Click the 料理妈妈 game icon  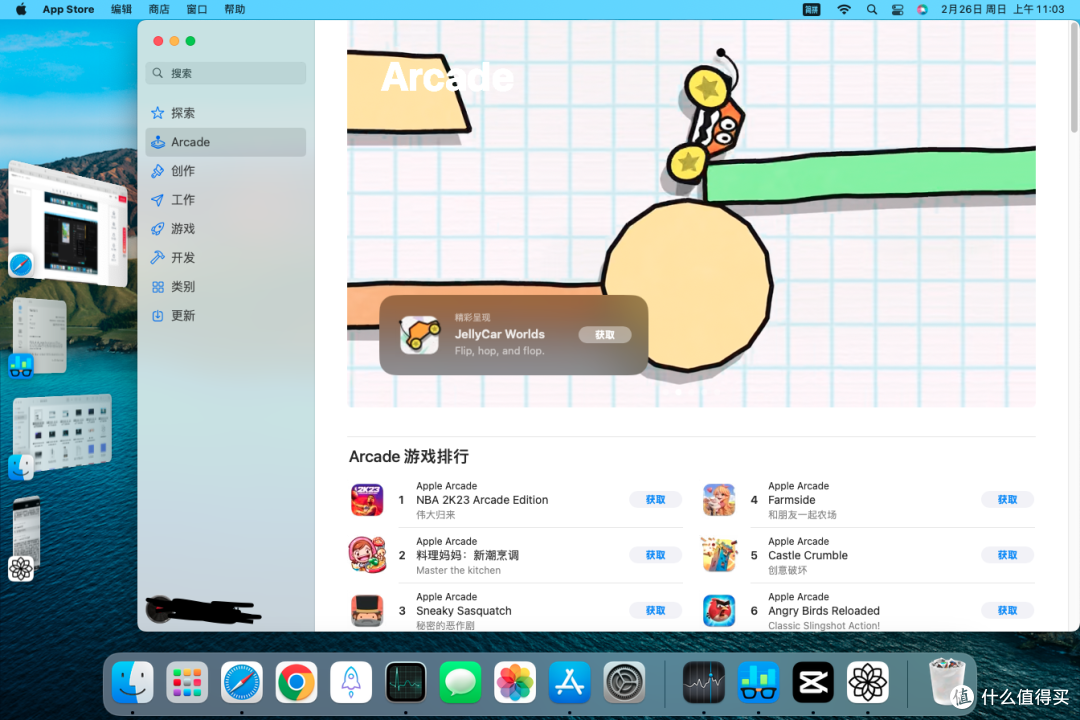tap(367, 555)
